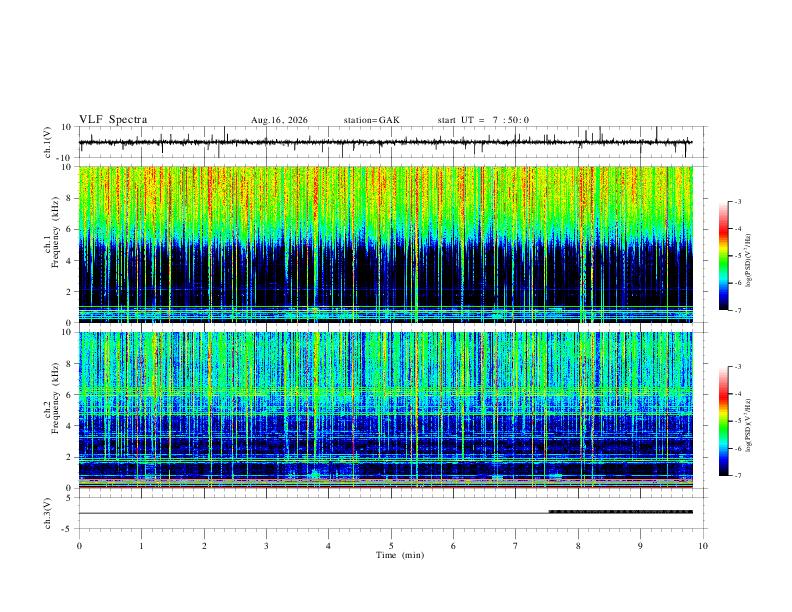The height and width of the screenshot is (612, 792).
Task: Select the 7-minute tick on time axis
Action: point(516,546)
